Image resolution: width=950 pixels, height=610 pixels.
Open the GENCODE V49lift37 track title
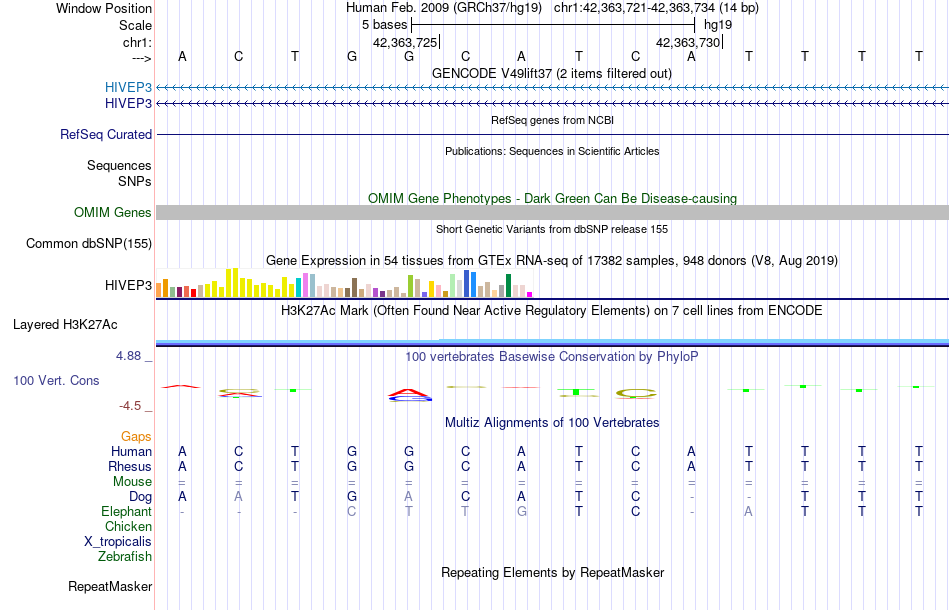tap(551, 73)
